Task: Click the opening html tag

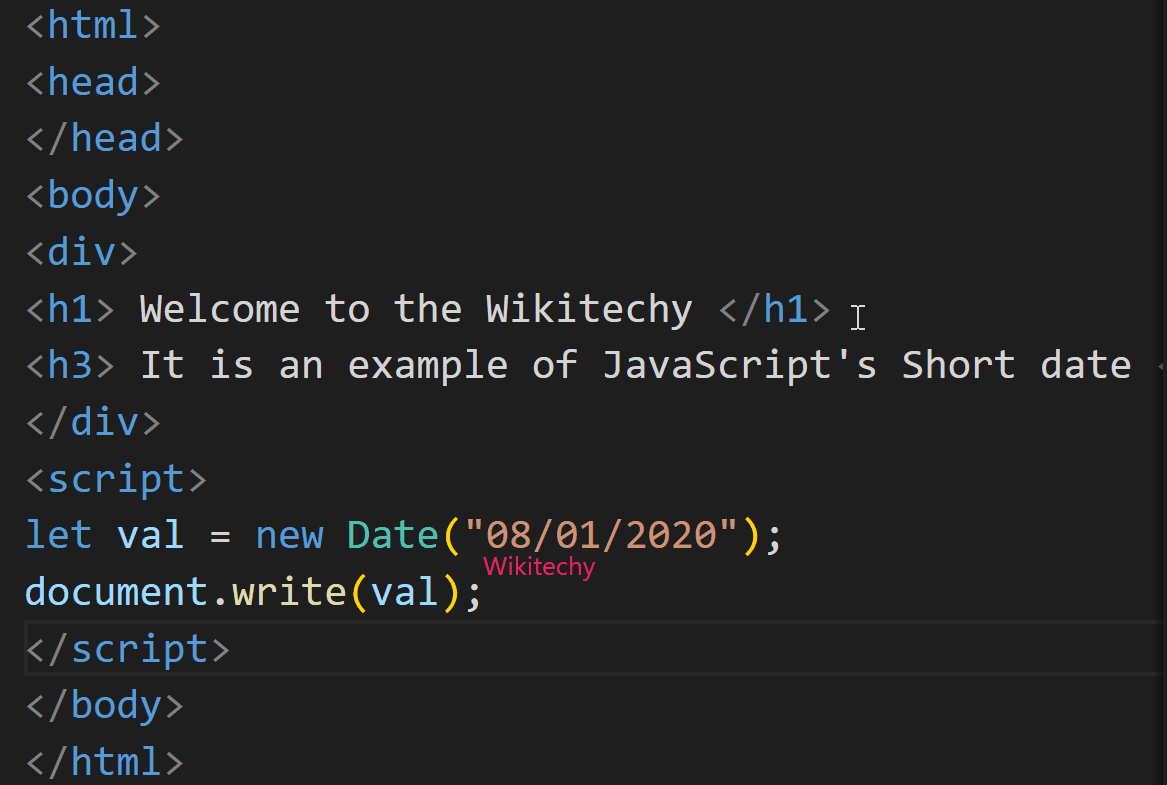Action: tap(92, 25)
